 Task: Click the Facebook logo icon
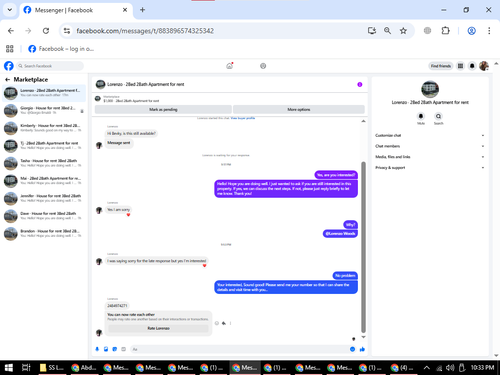[9, 66]
